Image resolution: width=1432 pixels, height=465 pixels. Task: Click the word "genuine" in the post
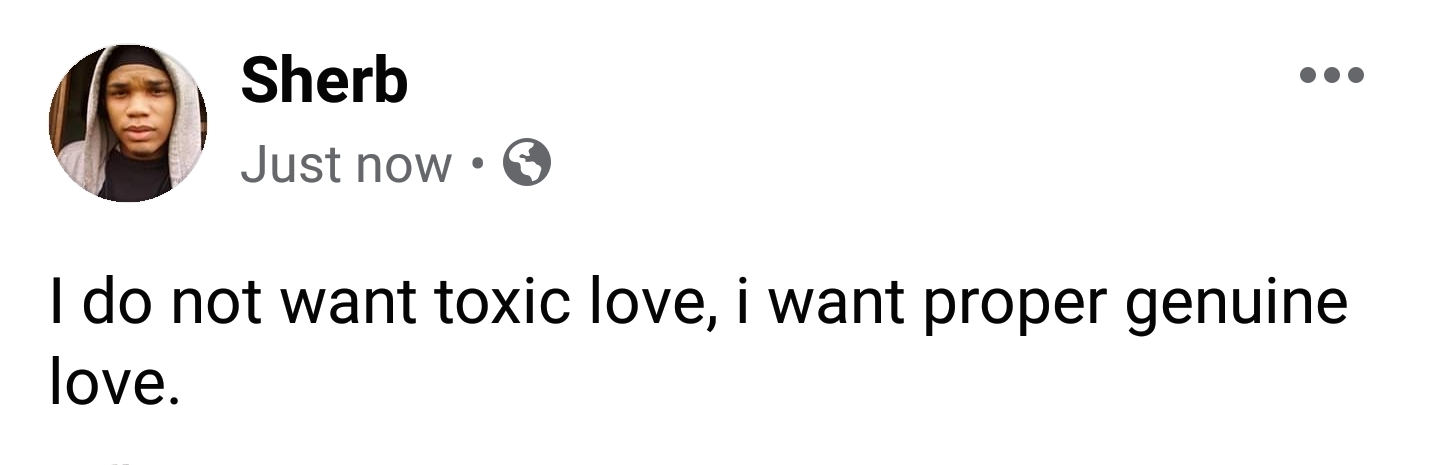click(1237, 307)
